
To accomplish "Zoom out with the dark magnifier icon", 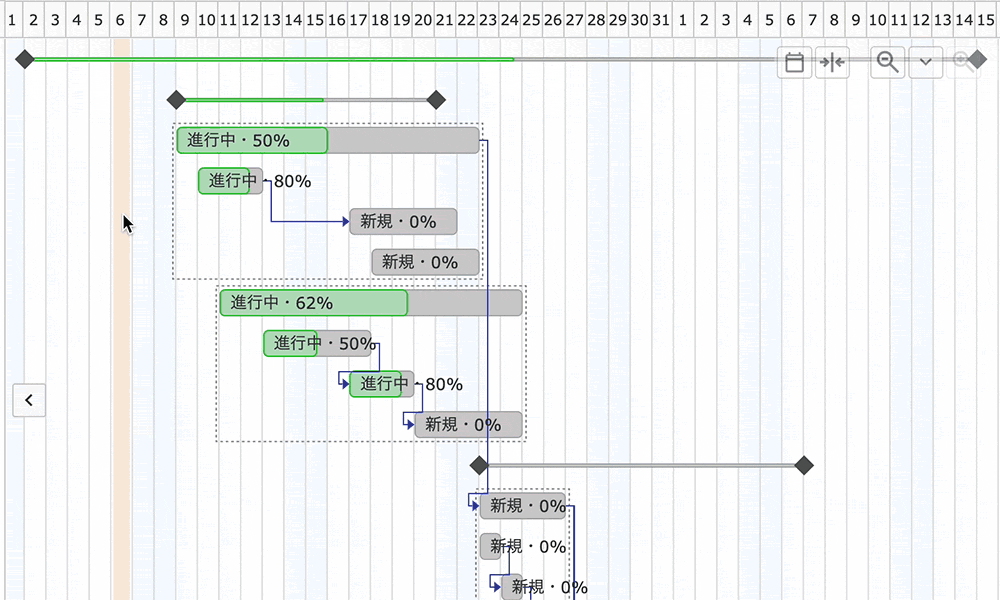I will click(888, 62).
